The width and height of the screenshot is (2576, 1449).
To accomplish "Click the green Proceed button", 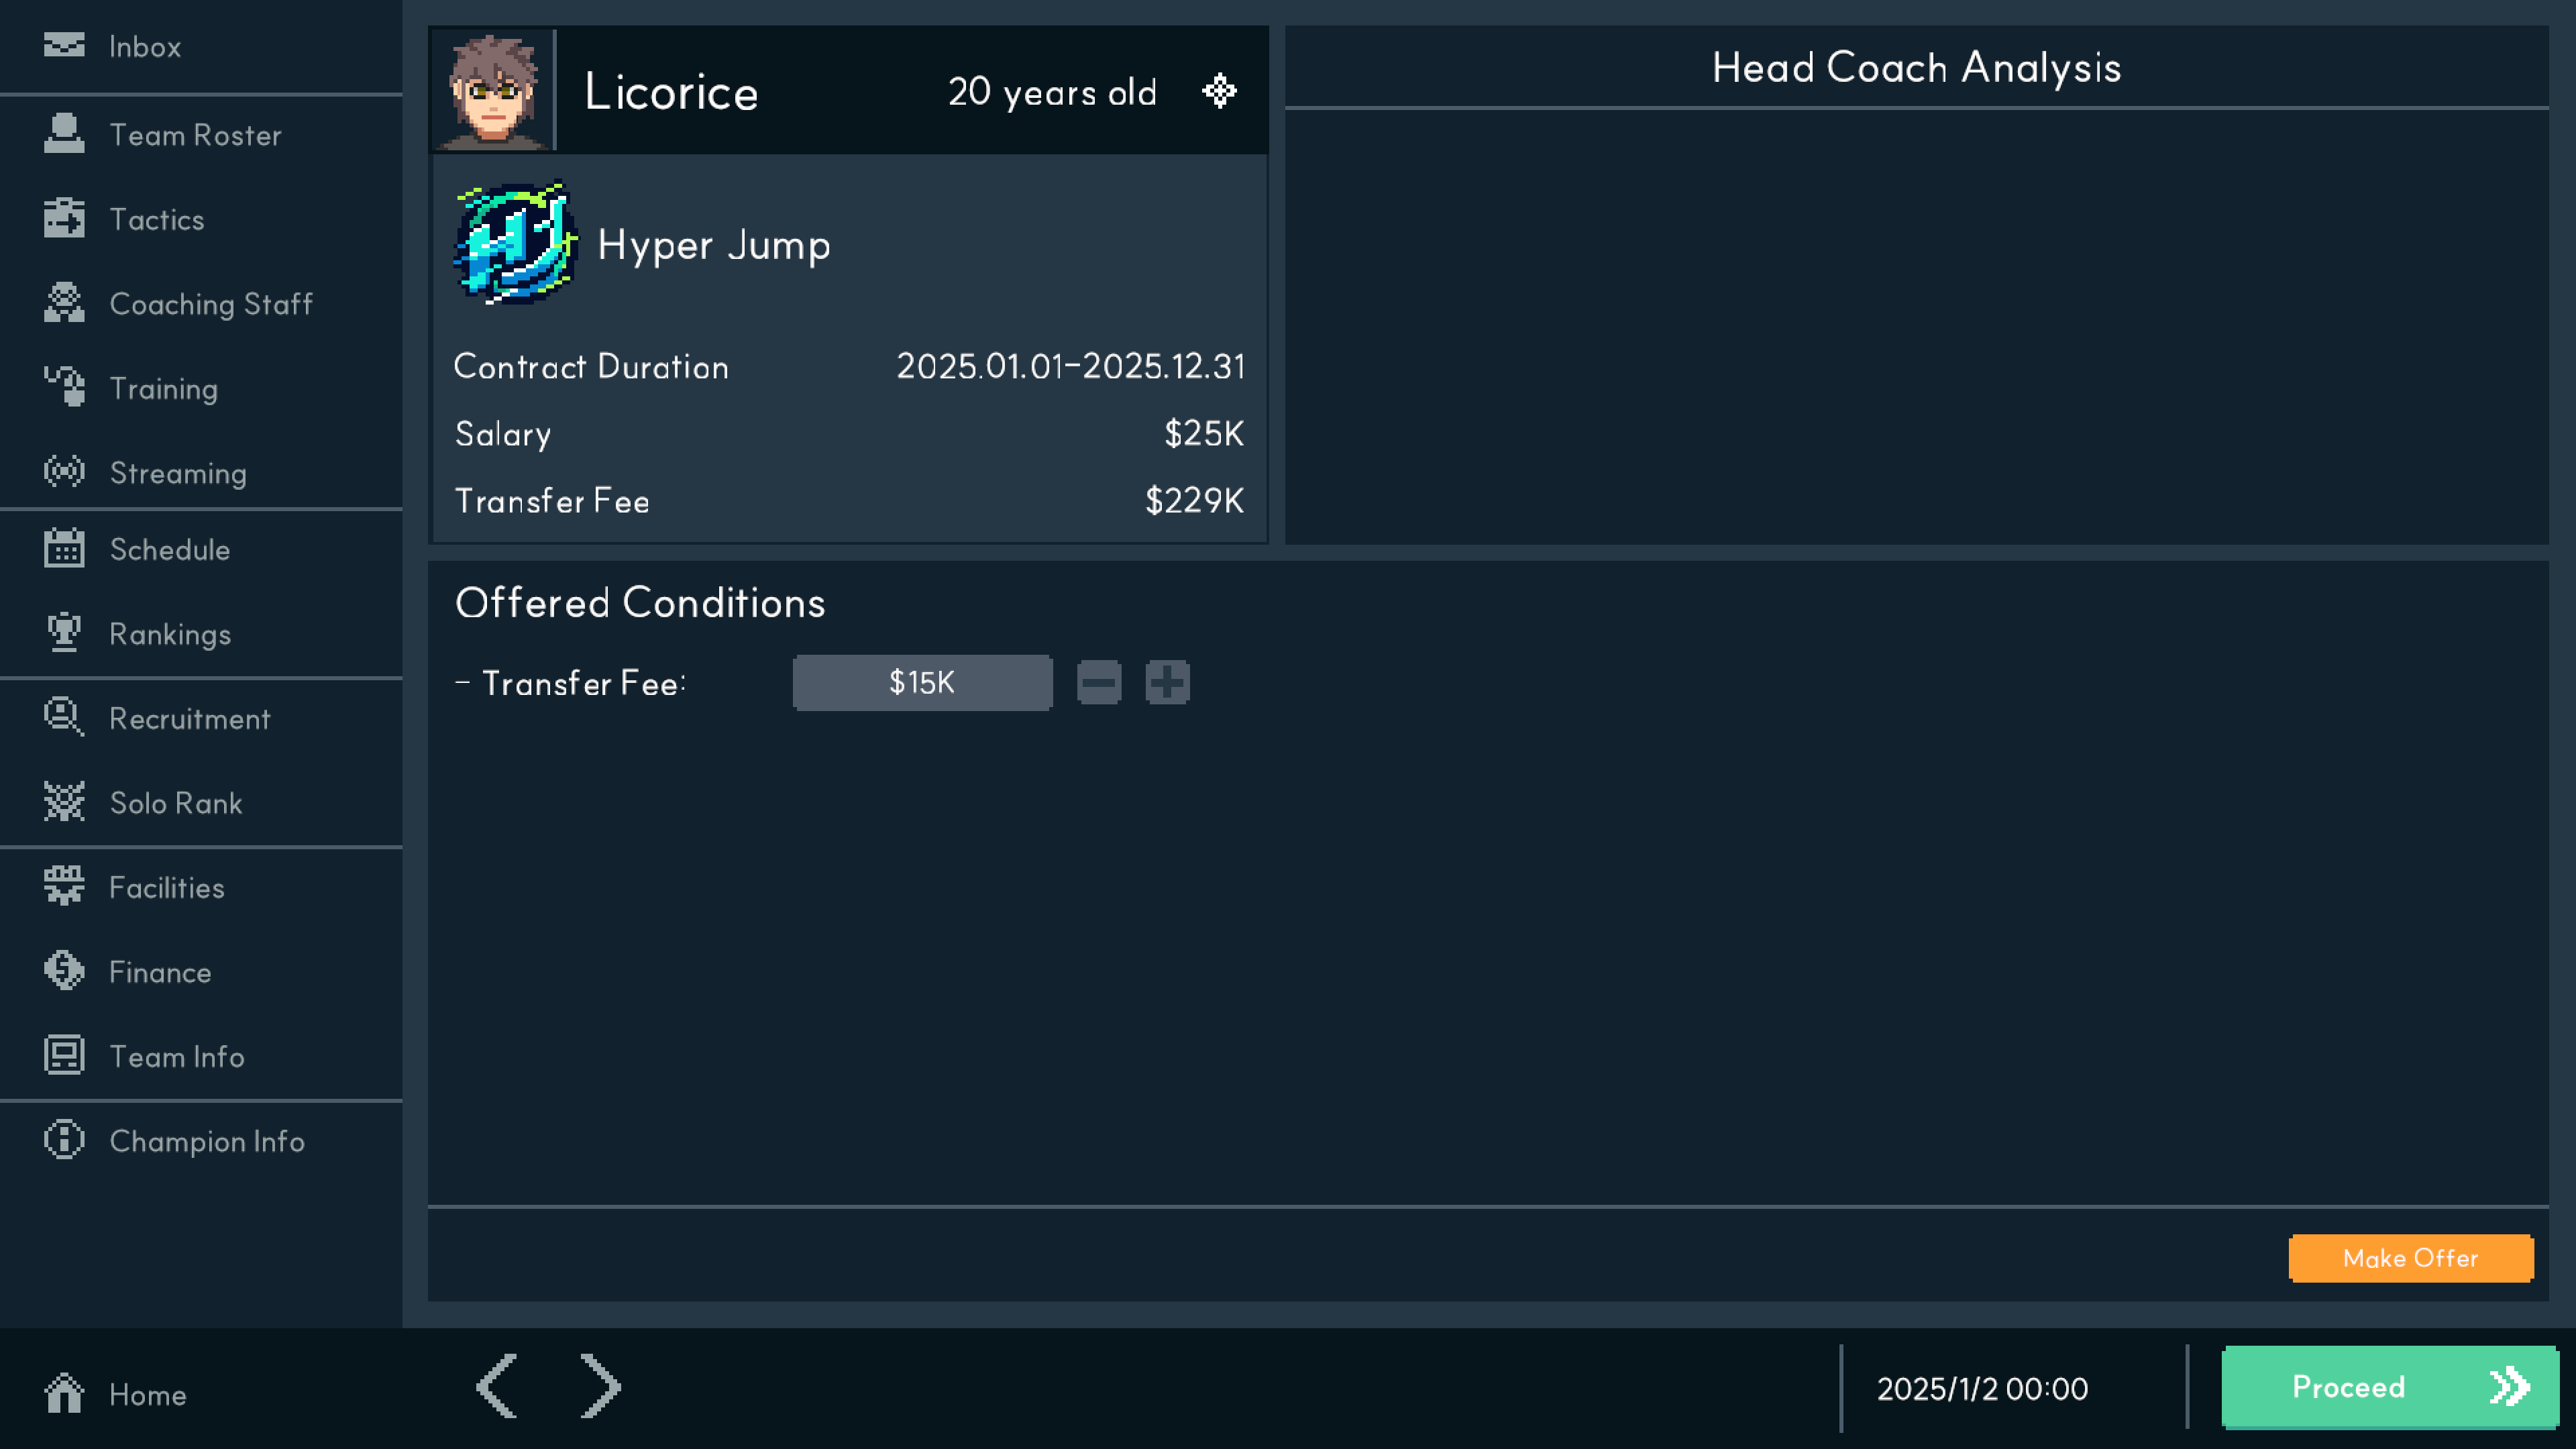I will click(2389, 1387).
